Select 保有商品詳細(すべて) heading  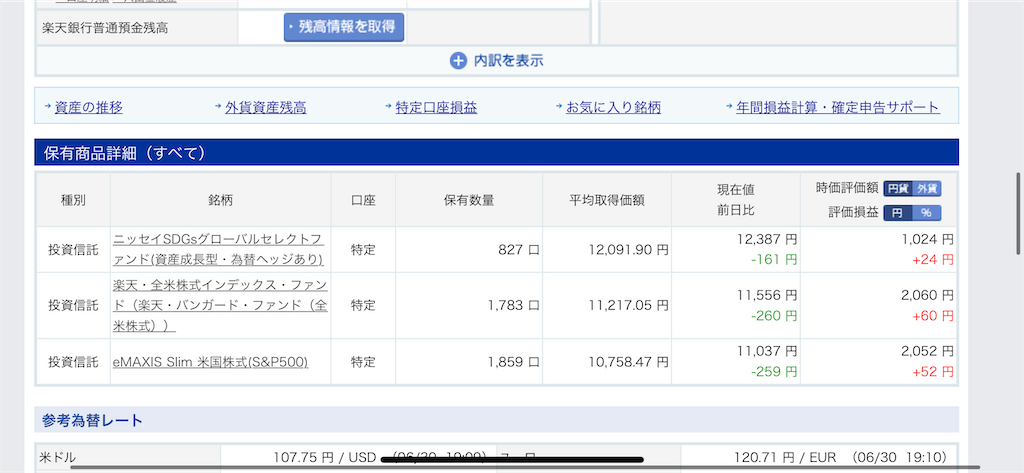pyautogui.click(x=125, y=153)
